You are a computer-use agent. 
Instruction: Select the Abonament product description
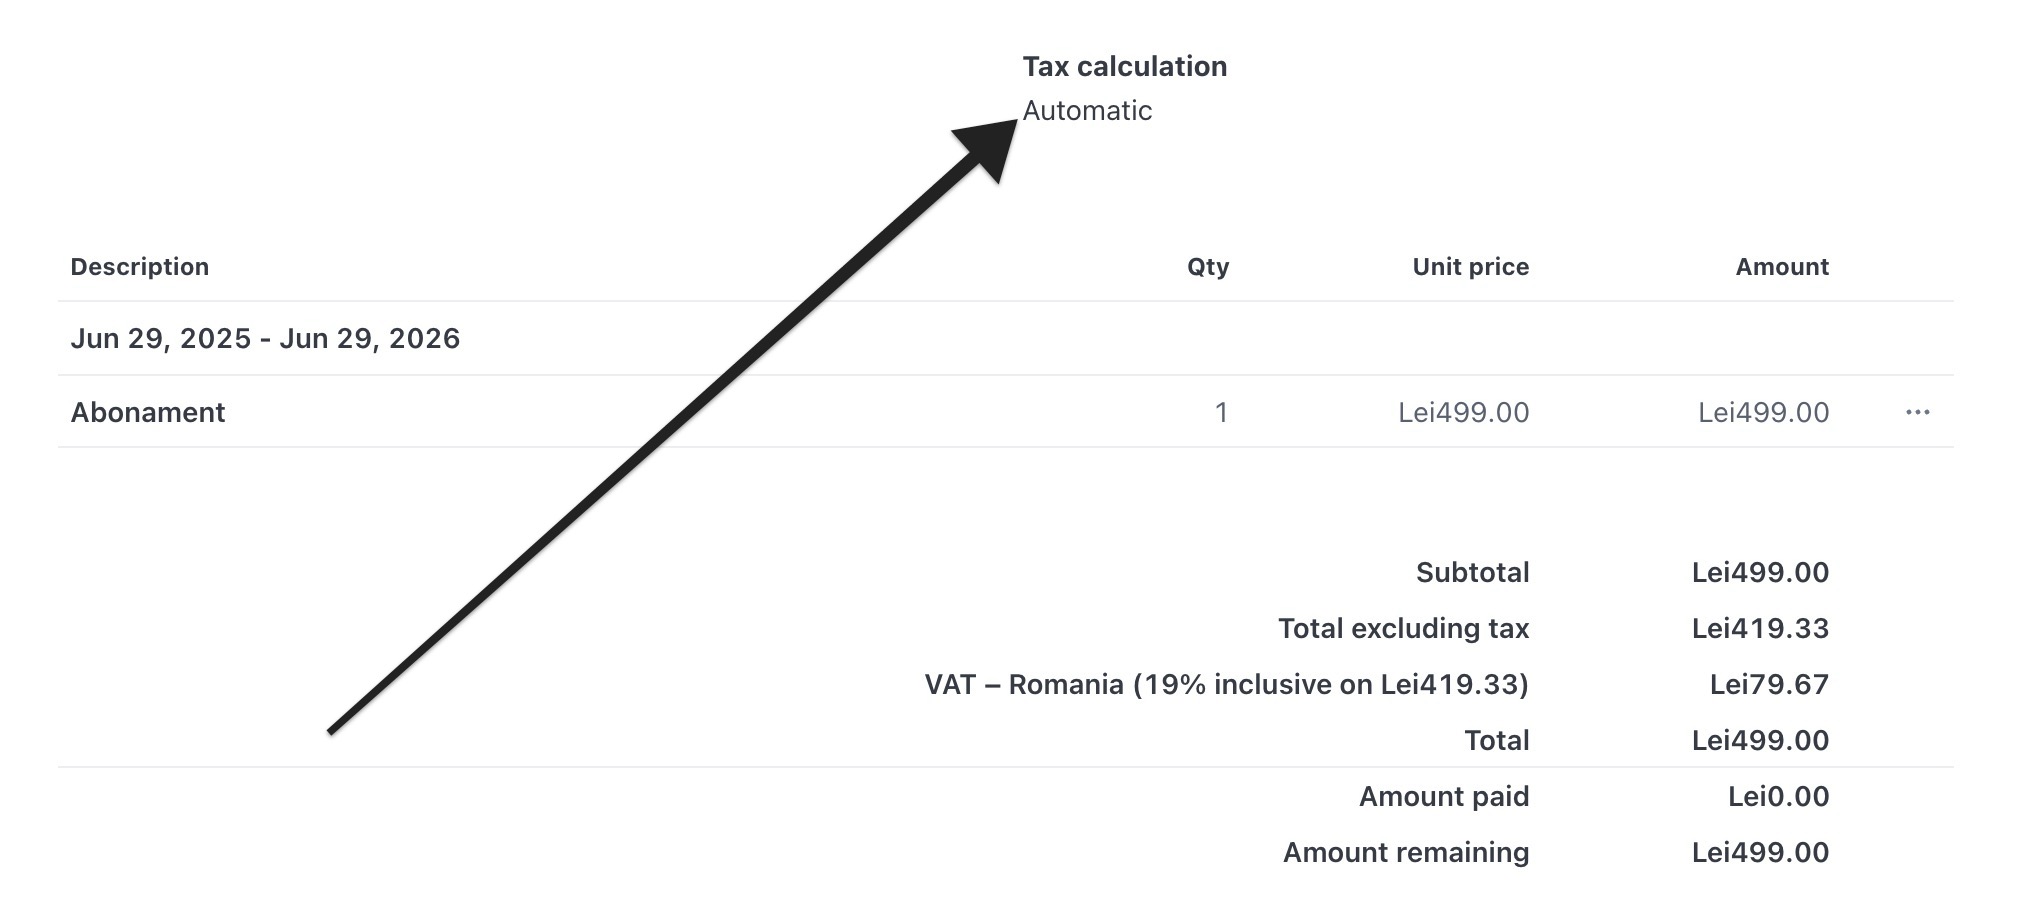click(148, 411)
